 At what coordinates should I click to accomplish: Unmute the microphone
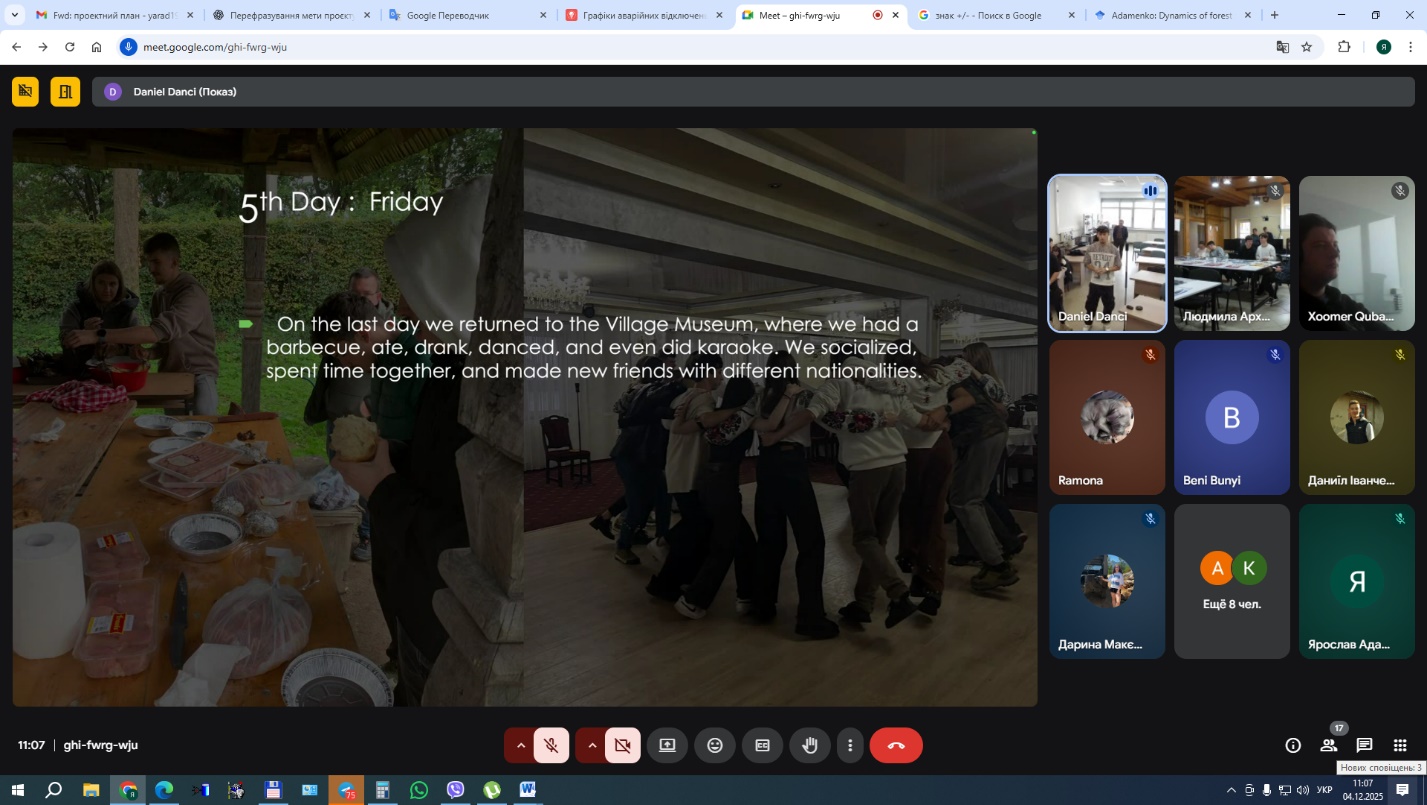click(x=551, y=745)
